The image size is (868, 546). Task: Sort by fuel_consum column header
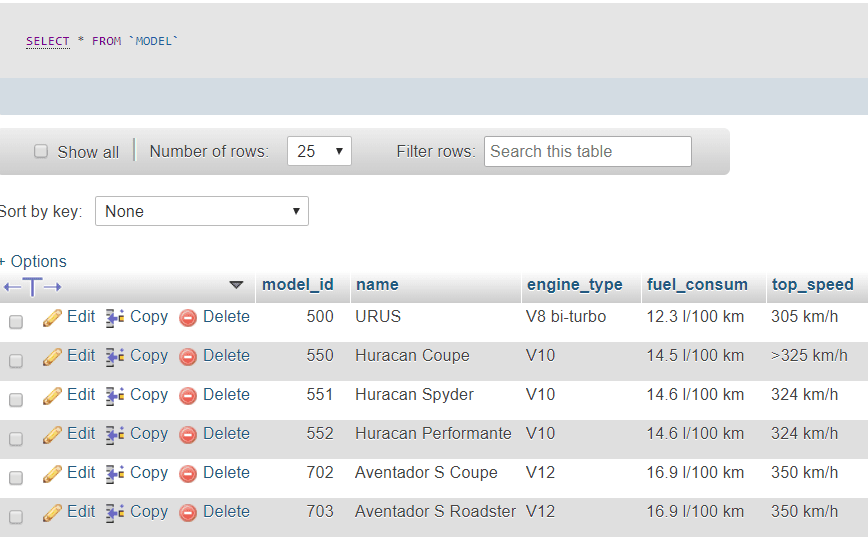[x=698, y=285]
